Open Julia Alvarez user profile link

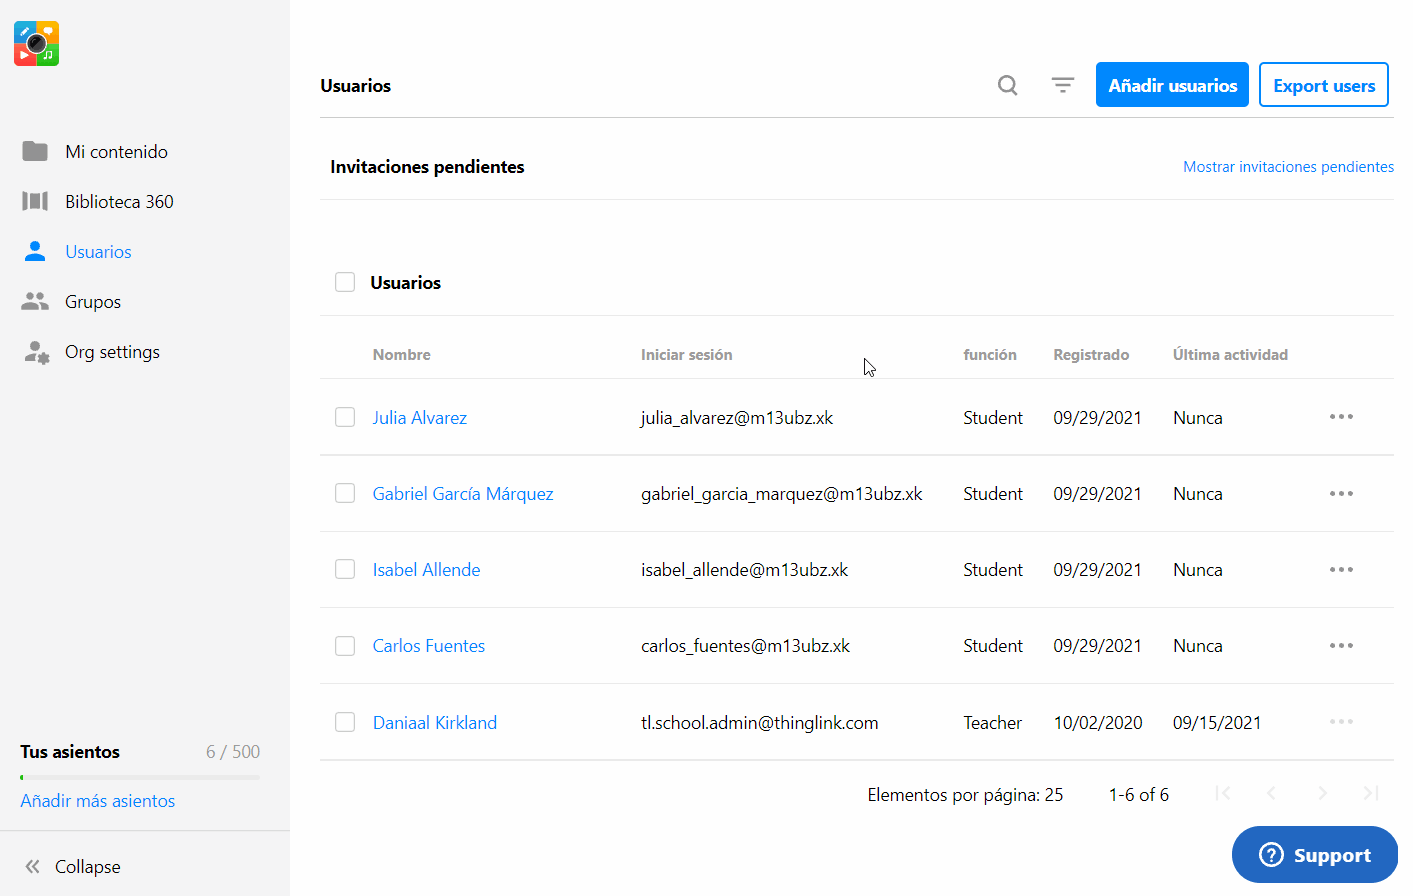[x=419, y=418]
